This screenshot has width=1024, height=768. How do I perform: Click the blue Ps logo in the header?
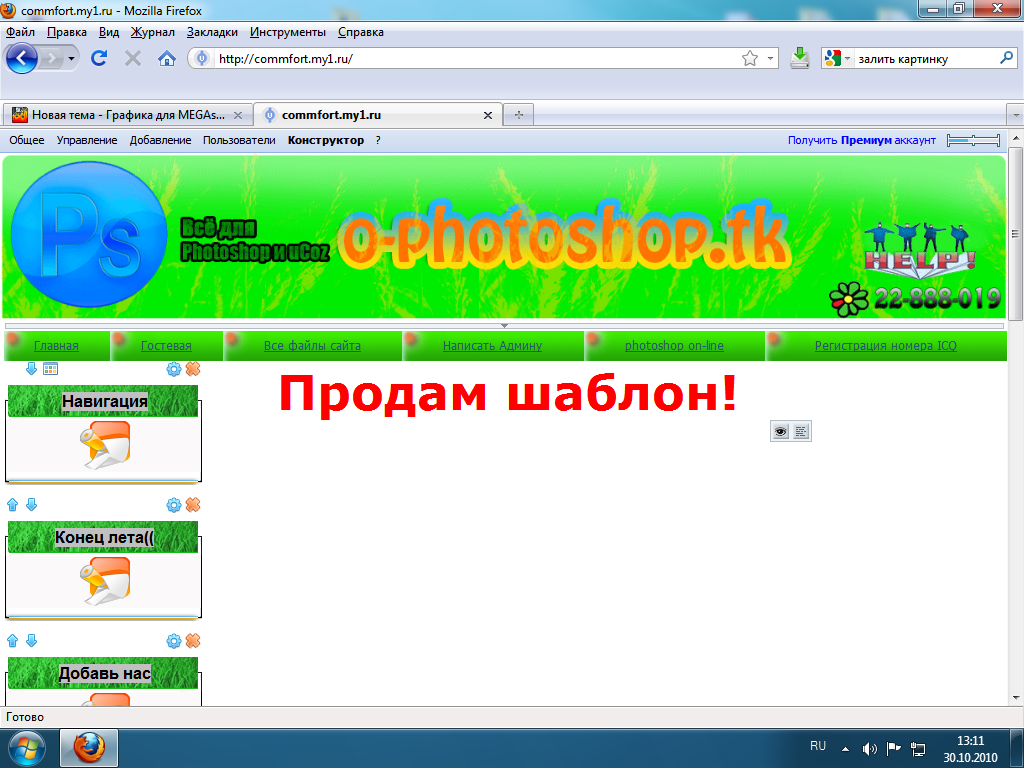click(x=89, y=234)
